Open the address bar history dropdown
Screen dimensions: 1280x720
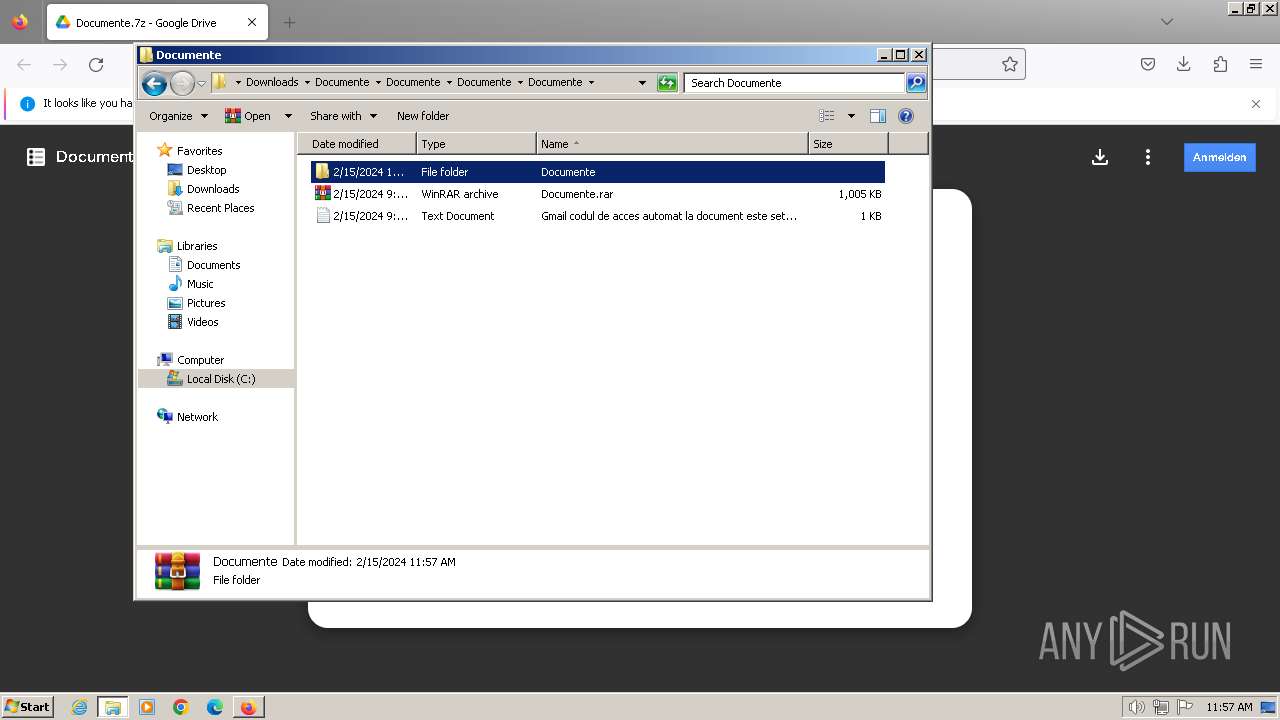(642, 83)
